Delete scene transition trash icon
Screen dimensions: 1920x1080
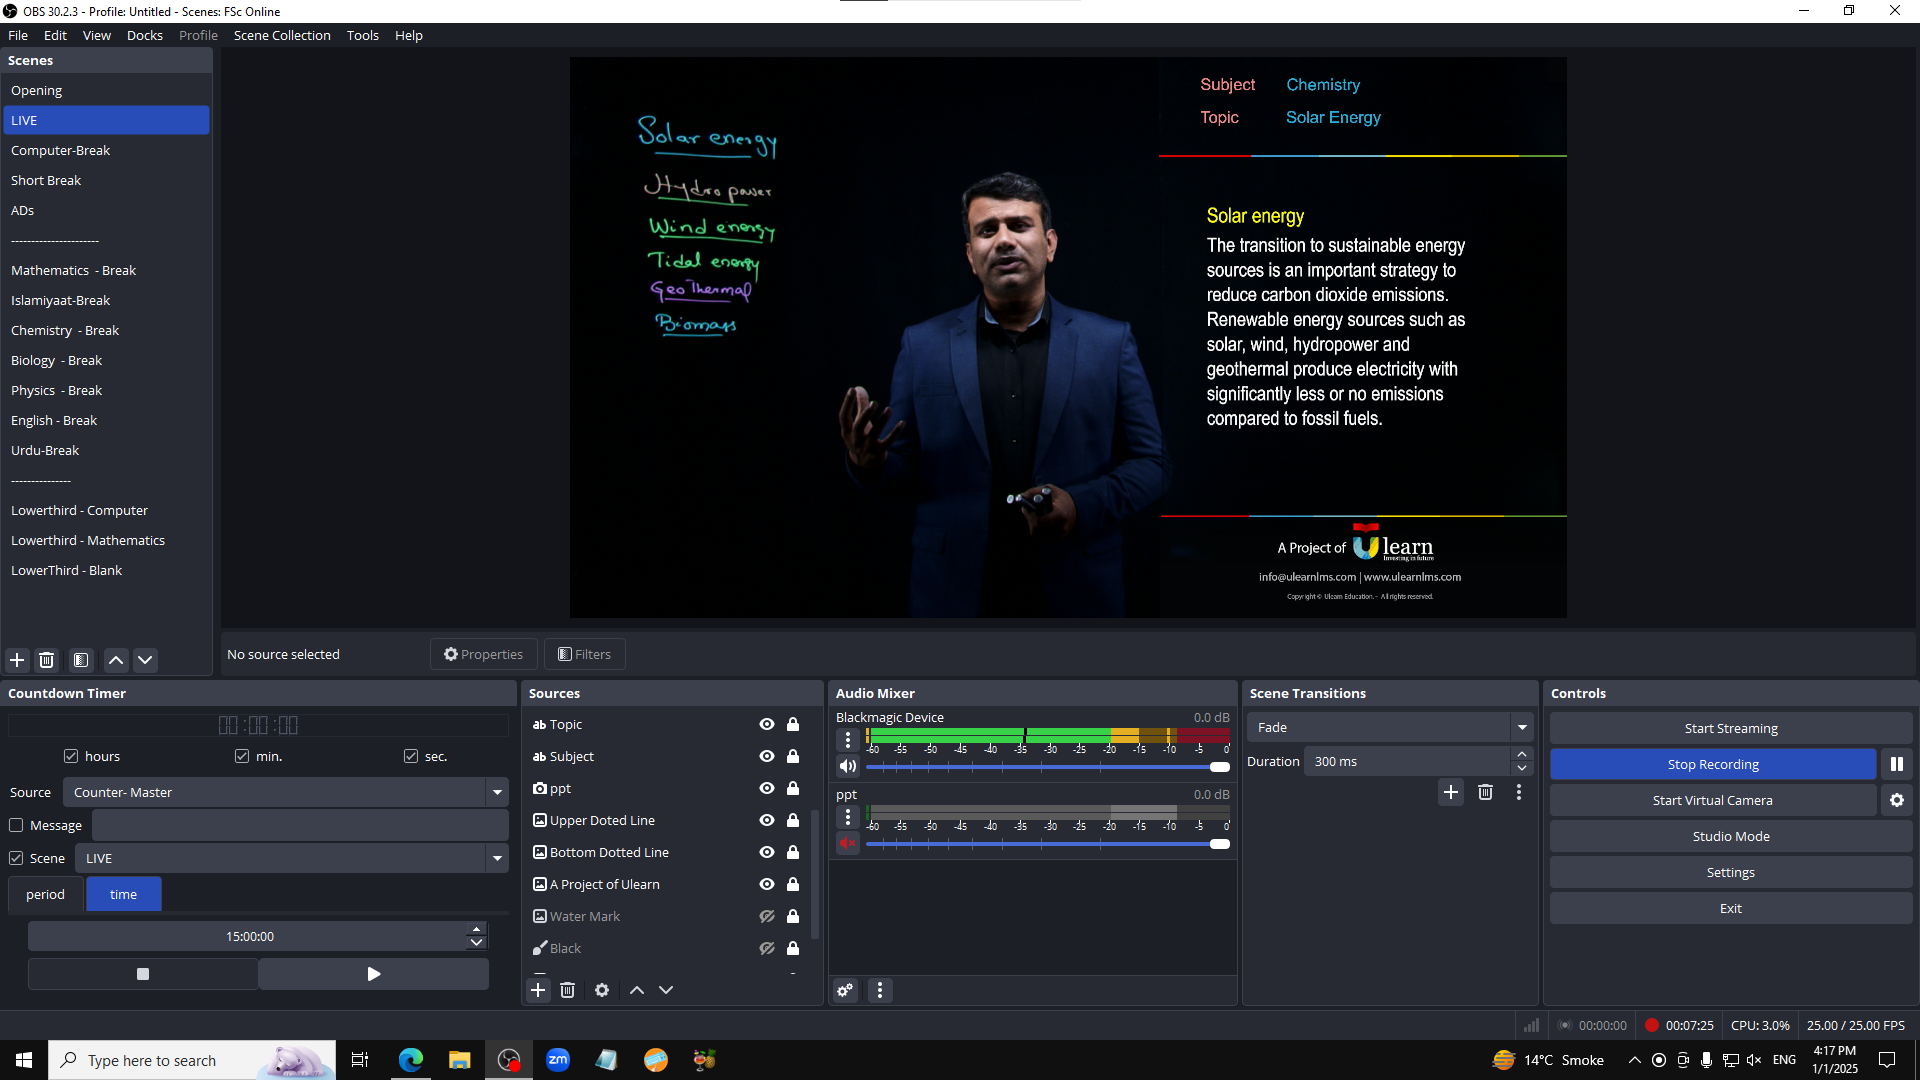coord(1485,792)
